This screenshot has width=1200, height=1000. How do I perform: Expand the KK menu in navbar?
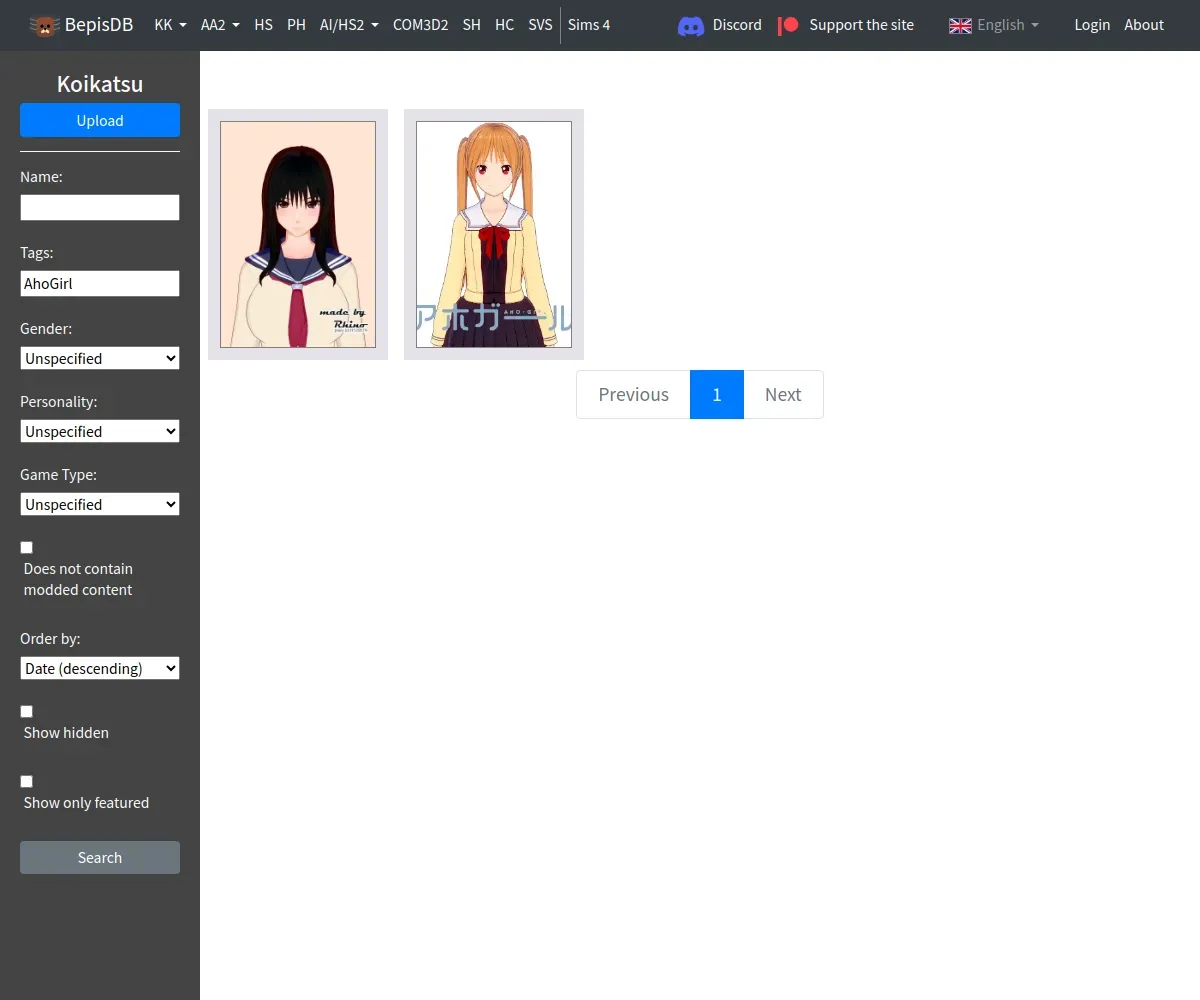coord(170,25)
